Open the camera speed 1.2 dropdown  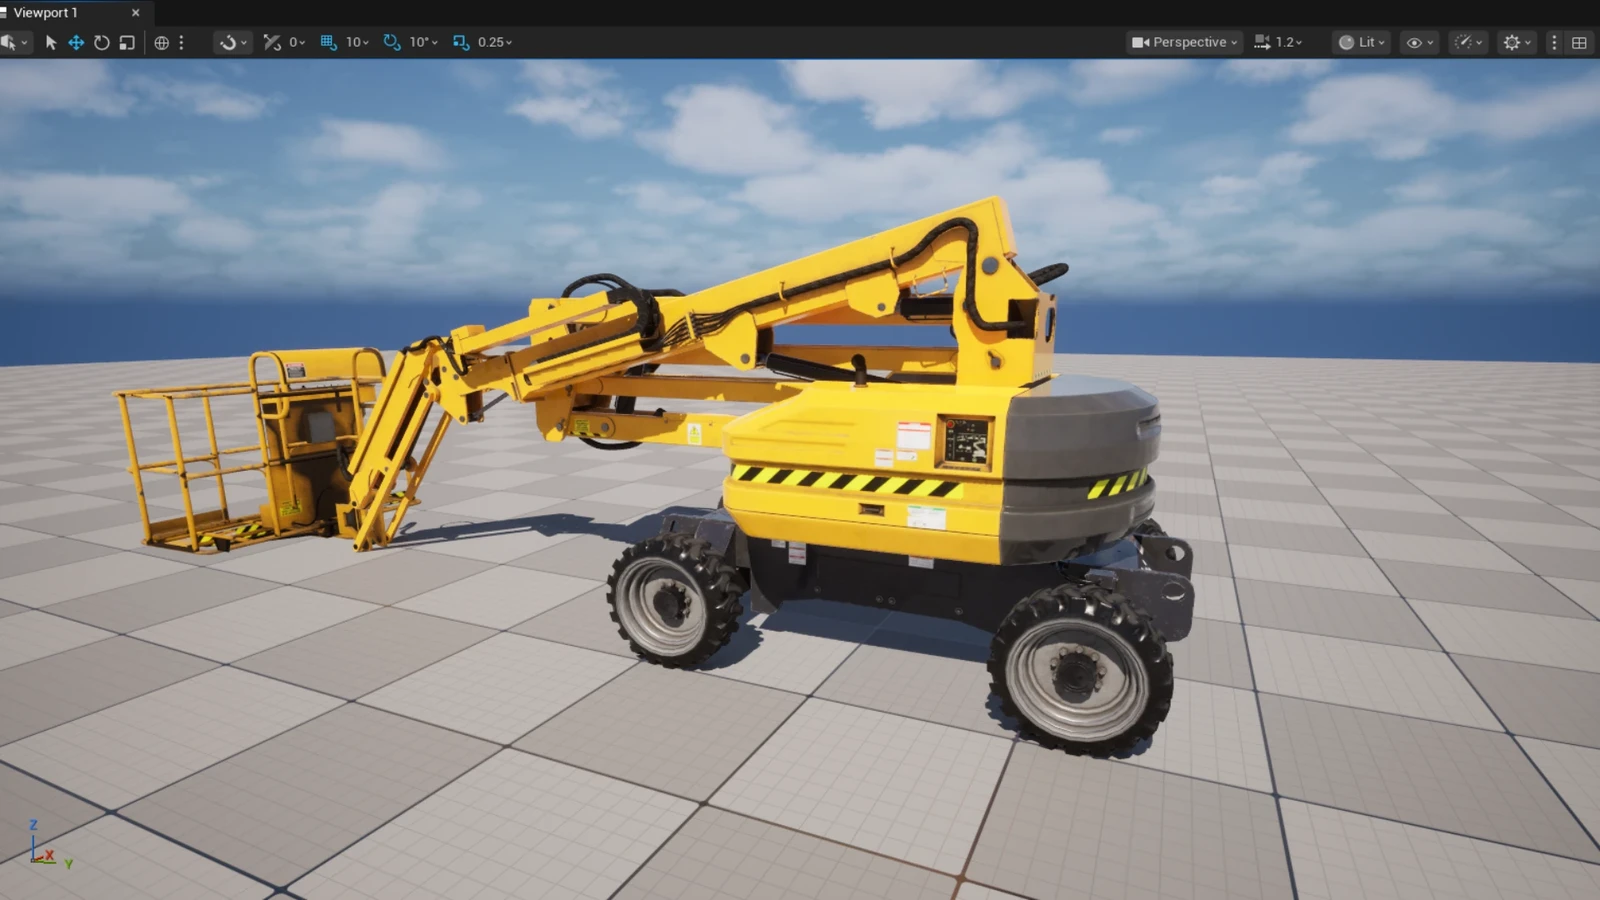(x=1278, y=42)
